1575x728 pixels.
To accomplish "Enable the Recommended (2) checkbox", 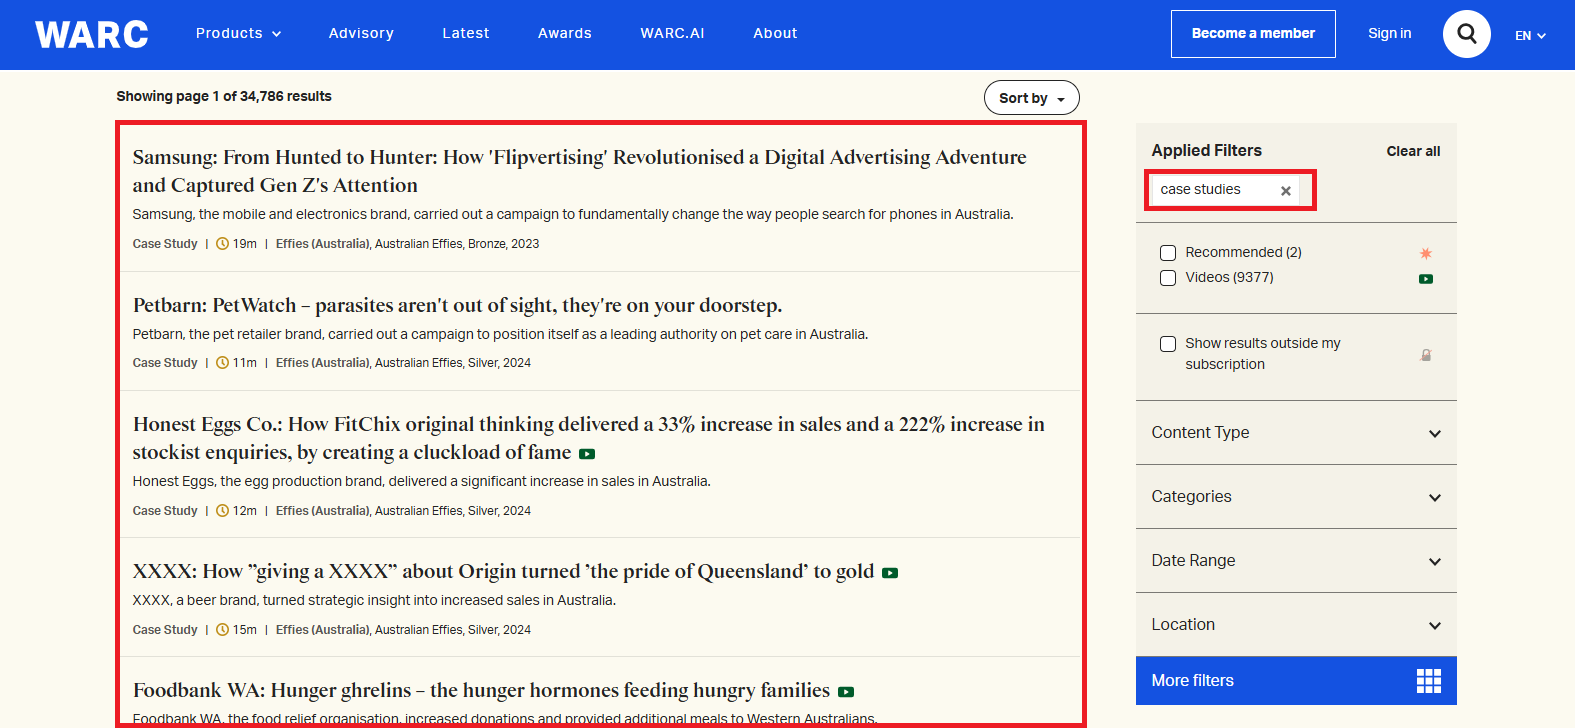I will pos(1168,253).
